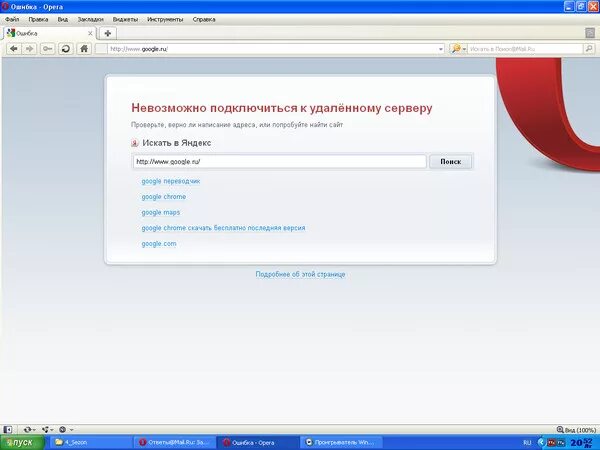Screen dimensions: 600x450
Task: Toggle the panels button in status bar
Action: pyautogui.click(x=8, y=430)
